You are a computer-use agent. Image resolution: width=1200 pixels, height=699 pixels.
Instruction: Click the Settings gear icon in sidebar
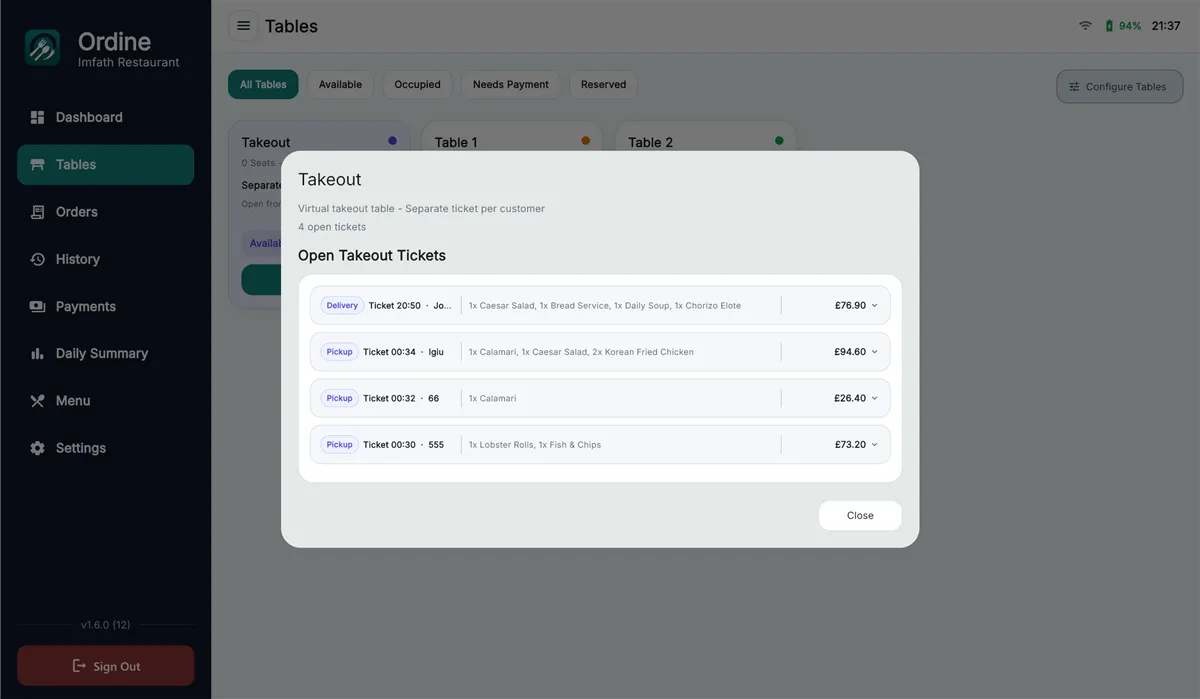point(37,448)
